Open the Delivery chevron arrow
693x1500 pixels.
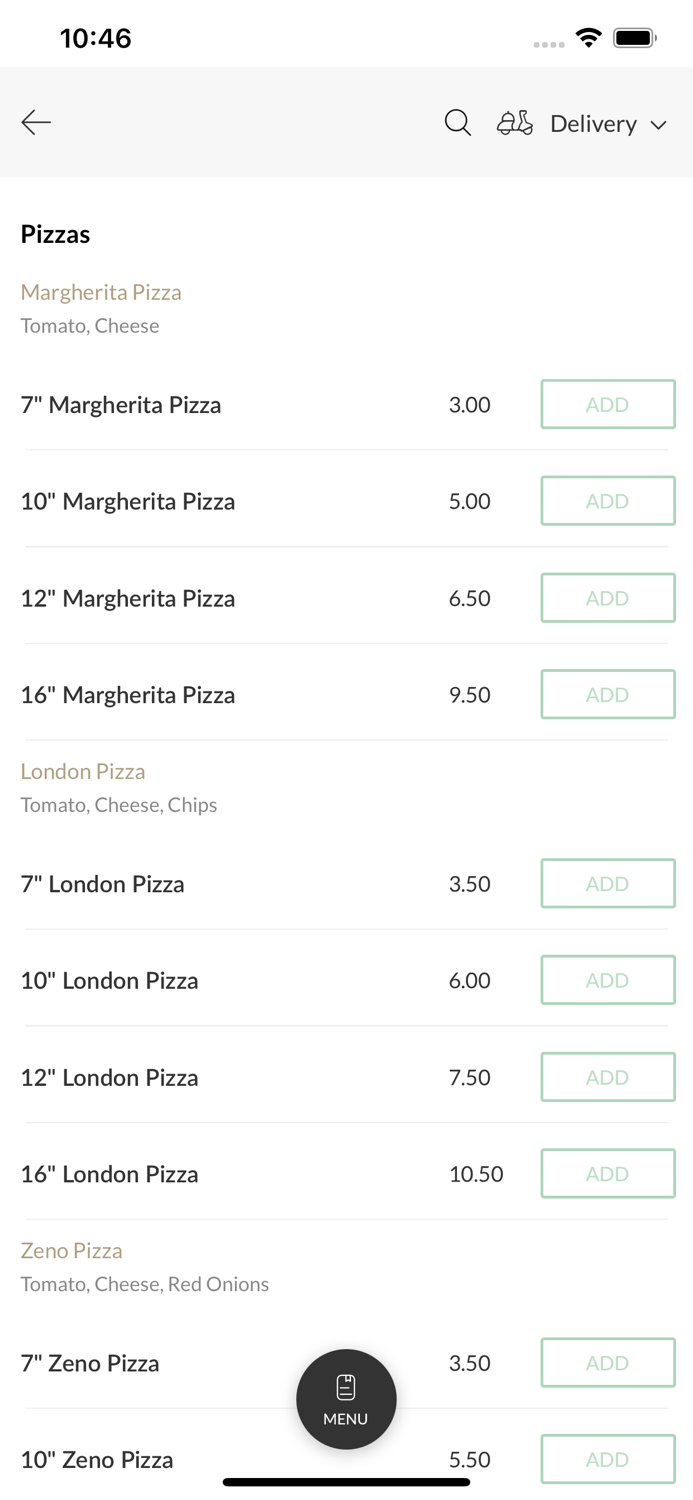[x=659, y=125]
